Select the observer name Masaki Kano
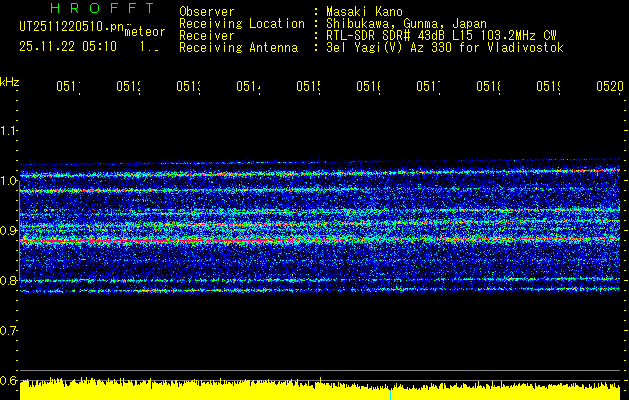This screenshot has width=629, height=400. (364, 11)
